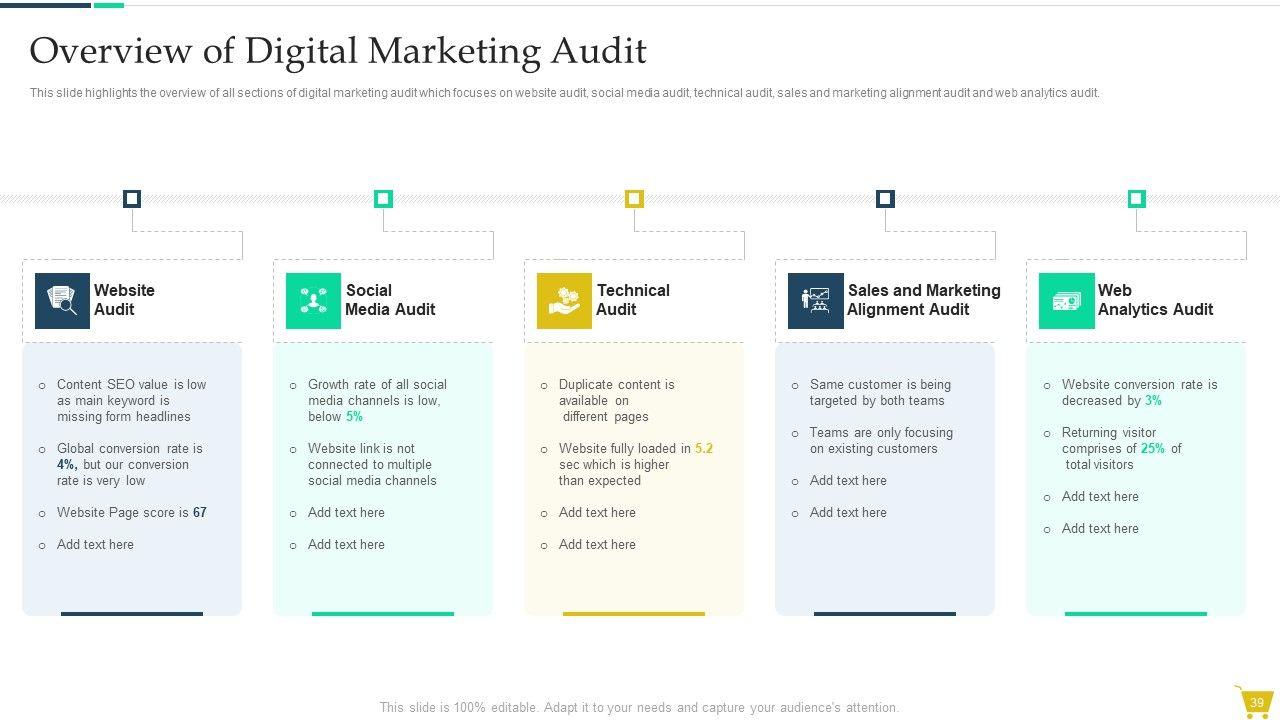1280x720 pixels.
Task: Click the yellow shopping cart icon
Action: pos(1254,702)
